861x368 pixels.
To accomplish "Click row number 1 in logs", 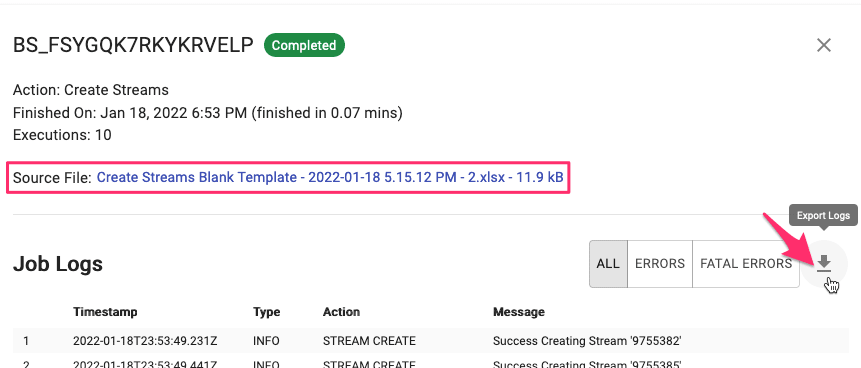I will [x=26, y=341].
